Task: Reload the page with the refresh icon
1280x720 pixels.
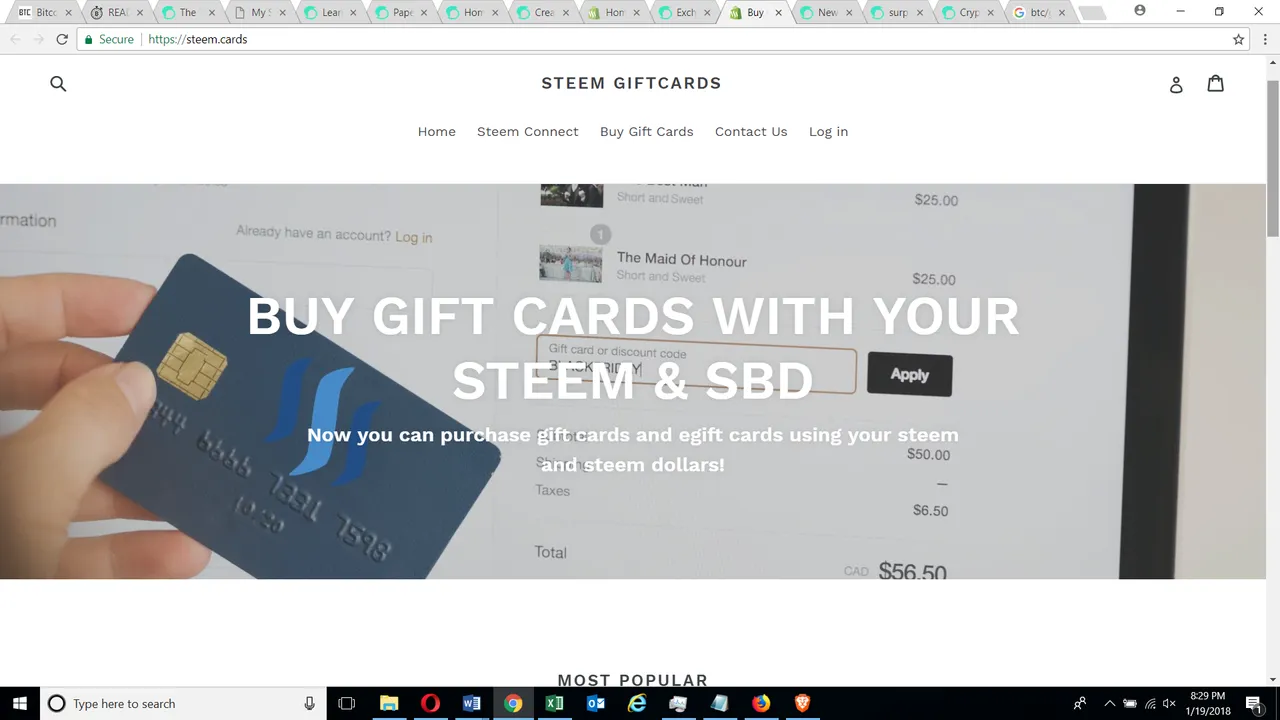Action: tap(62, 39)
